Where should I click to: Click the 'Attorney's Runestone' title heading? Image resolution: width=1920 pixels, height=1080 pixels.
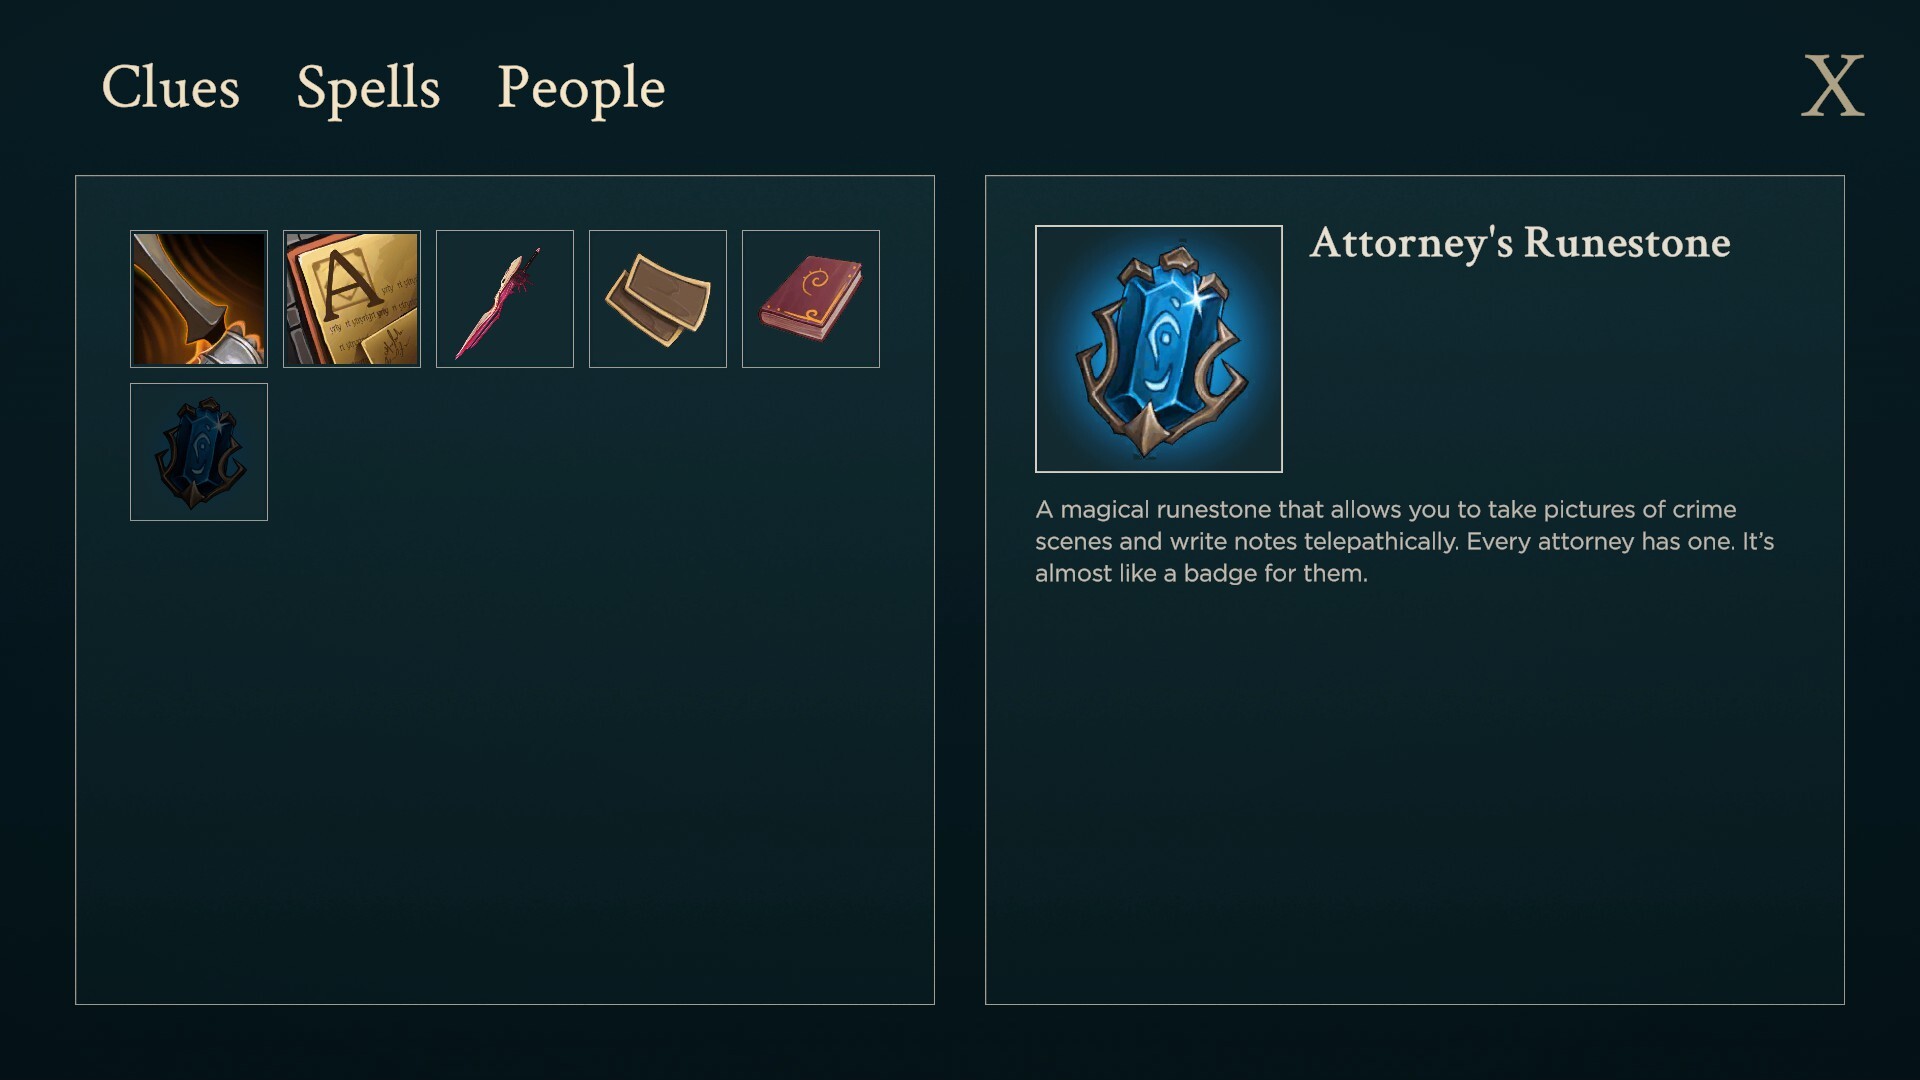[1520, 243]
